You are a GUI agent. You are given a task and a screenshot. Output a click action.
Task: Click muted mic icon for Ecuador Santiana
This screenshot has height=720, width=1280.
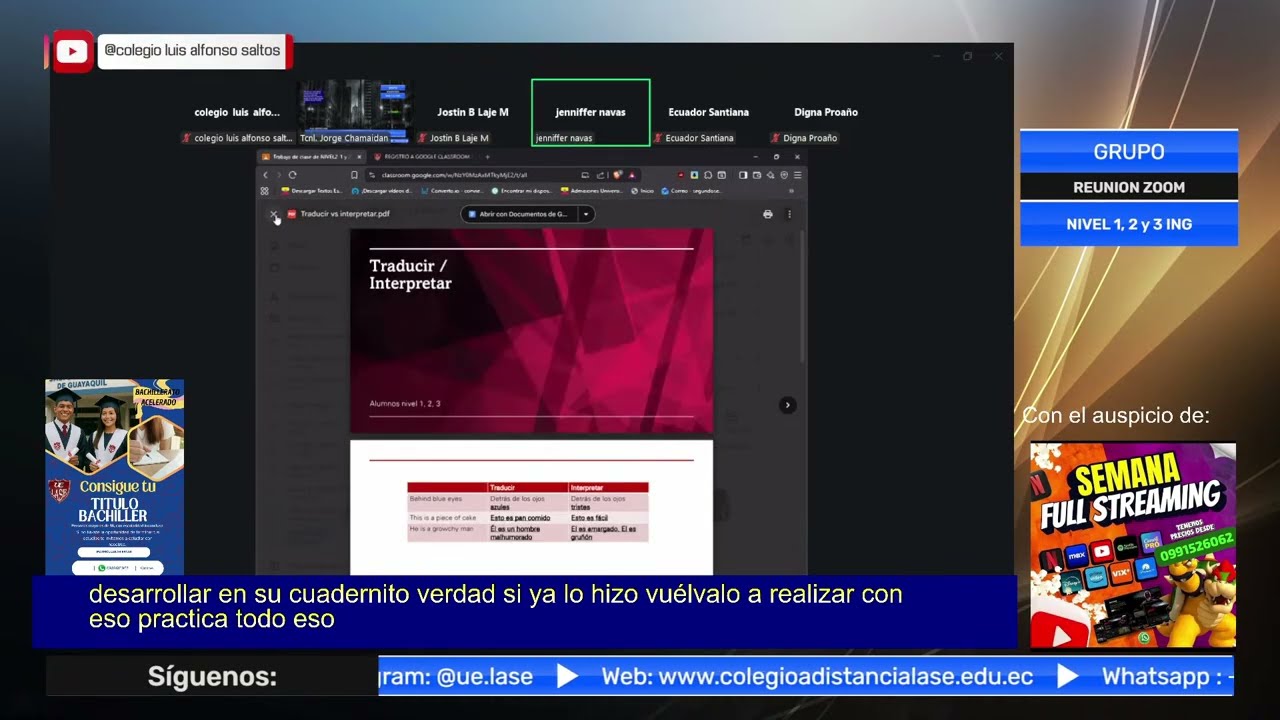[x=659, y=138]
